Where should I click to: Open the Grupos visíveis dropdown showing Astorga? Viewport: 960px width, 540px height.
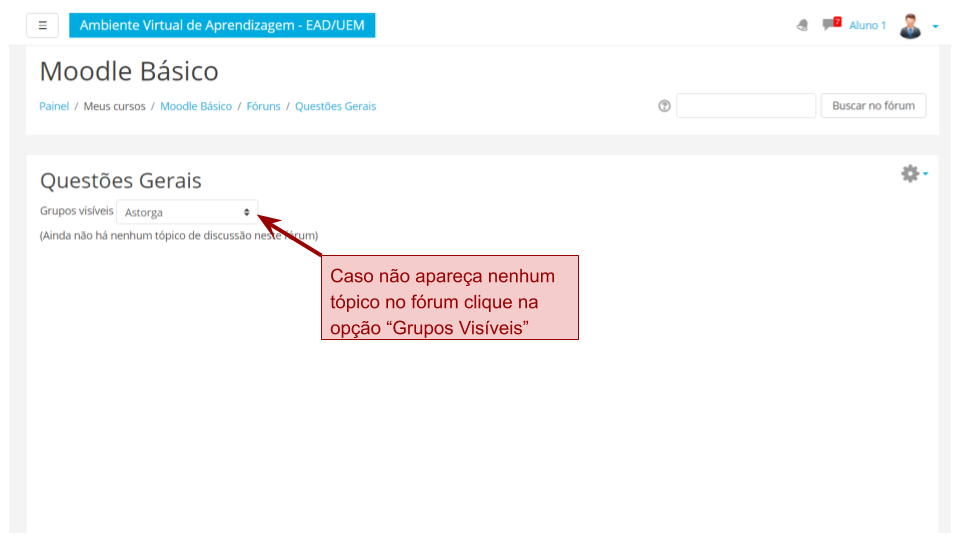187,212
